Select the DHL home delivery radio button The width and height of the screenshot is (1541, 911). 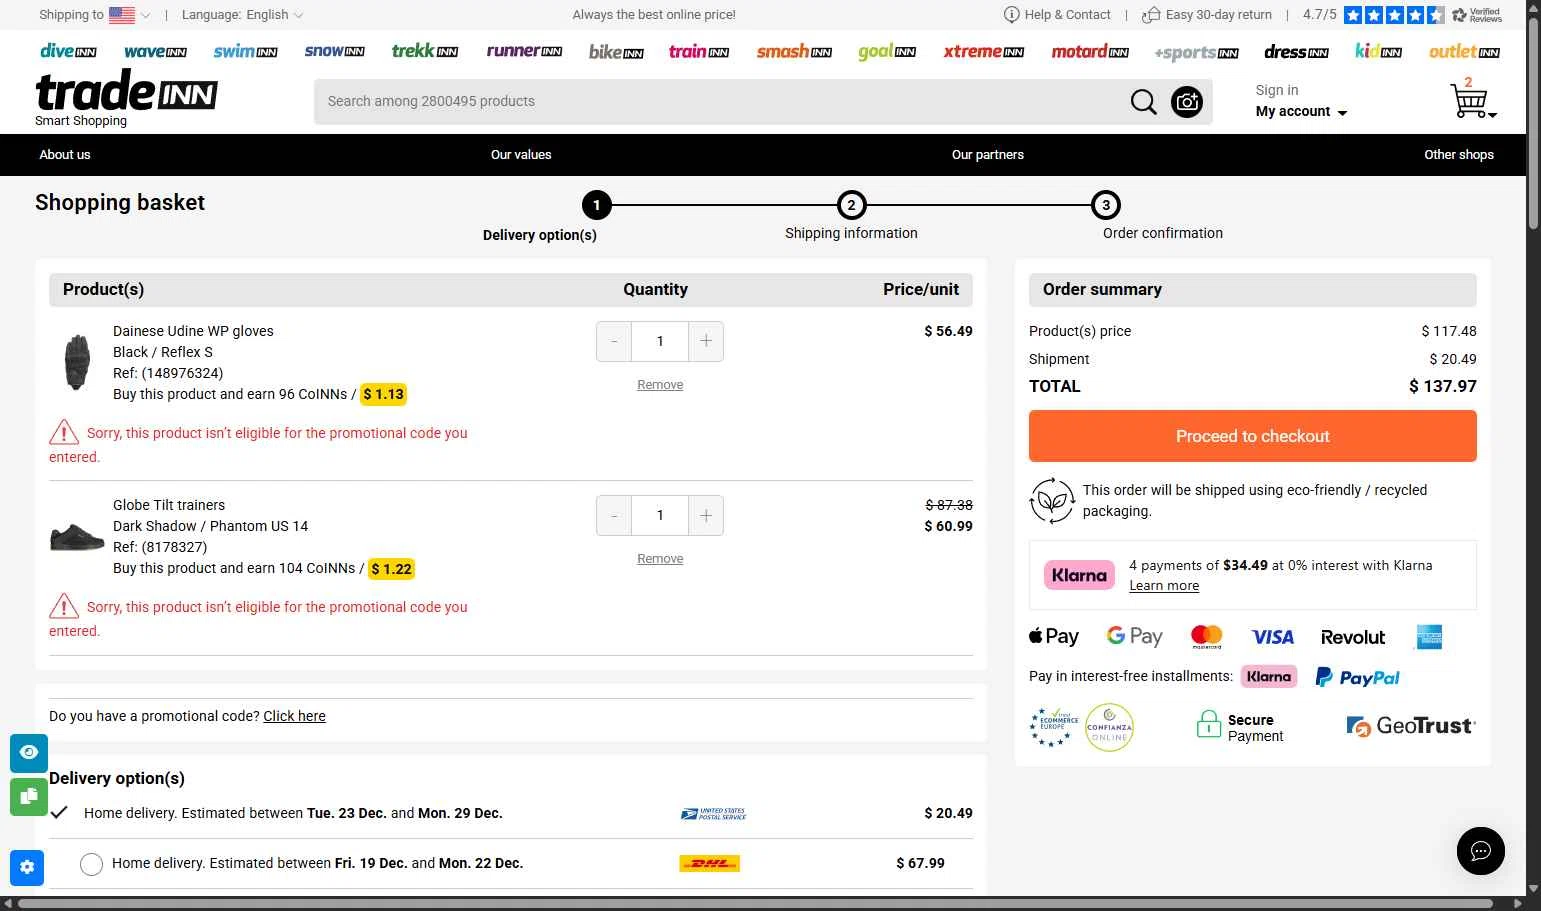point(91,864)
